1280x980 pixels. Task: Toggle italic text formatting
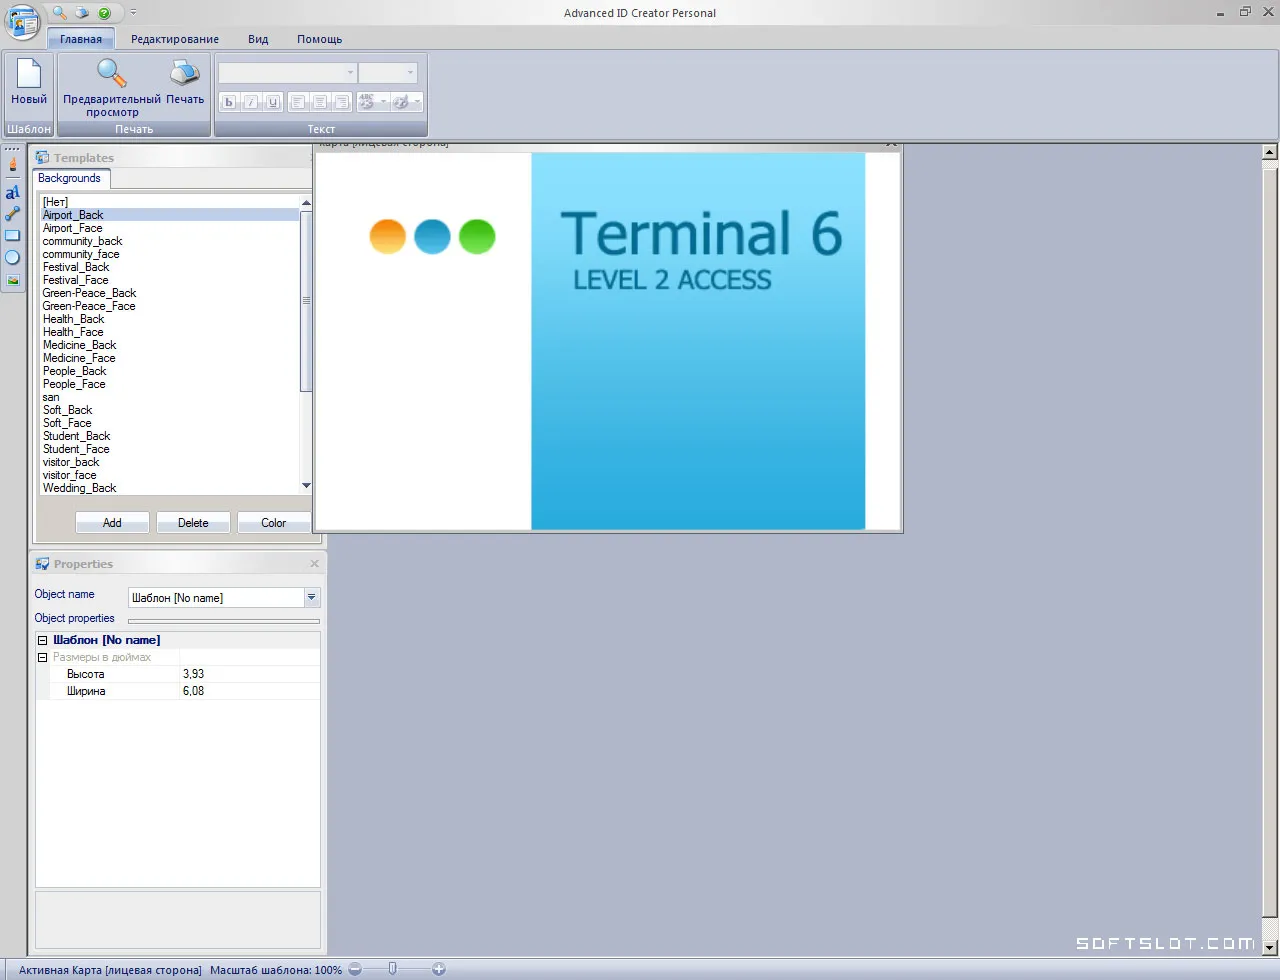pos(251,102)
